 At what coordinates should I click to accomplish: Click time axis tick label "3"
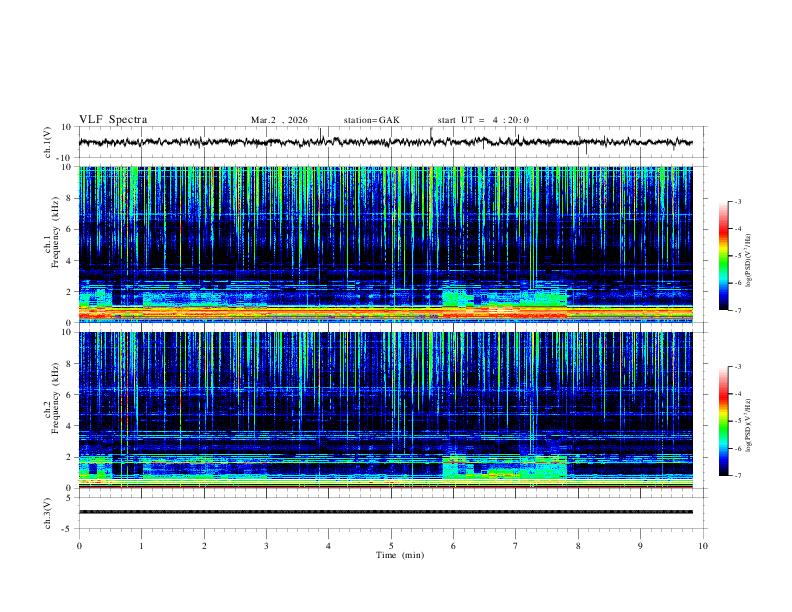[266, 546]
